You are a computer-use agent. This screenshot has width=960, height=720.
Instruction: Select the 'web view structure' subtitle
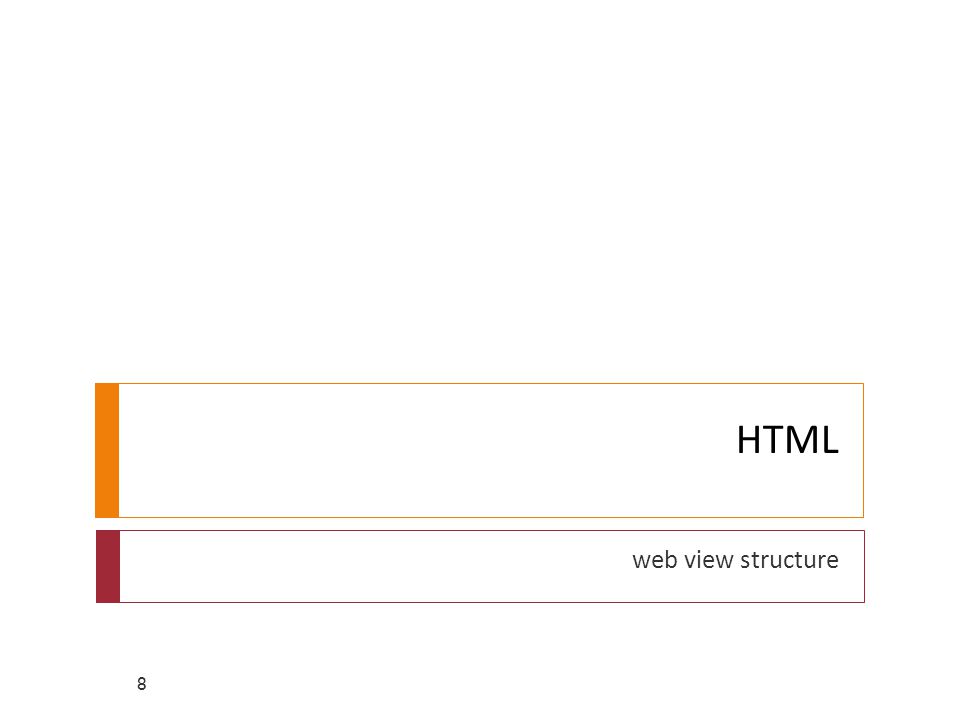point(735,560)
